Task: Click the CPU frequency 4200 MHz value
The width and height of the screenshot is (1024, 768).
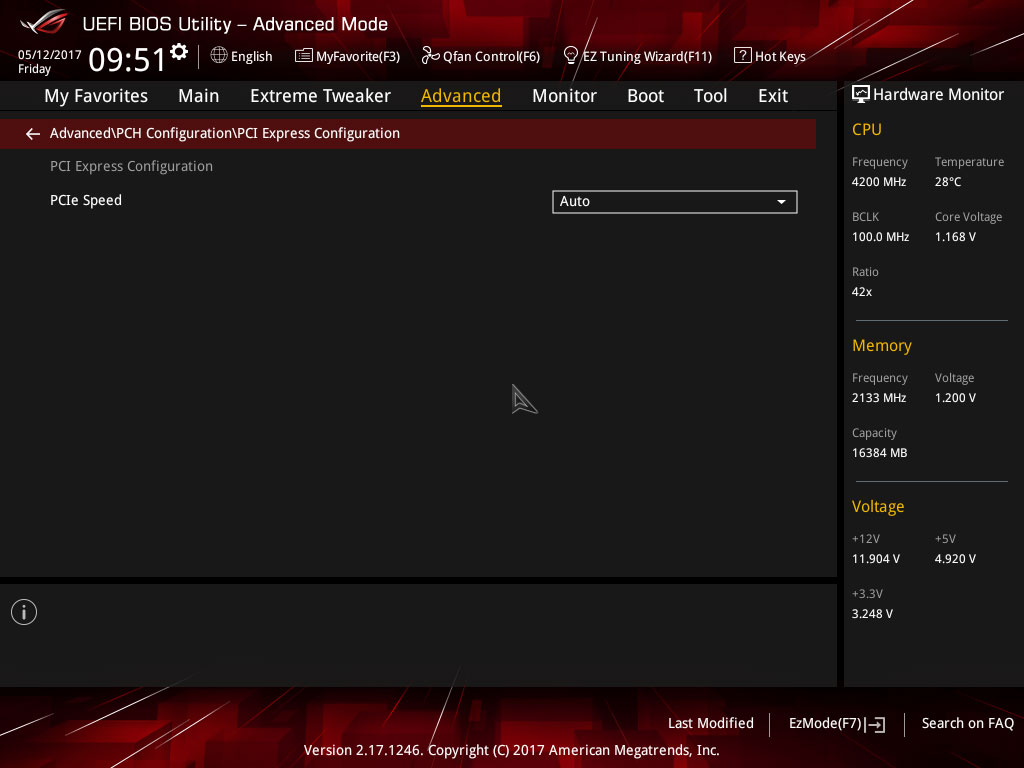Action: [878, 182]
